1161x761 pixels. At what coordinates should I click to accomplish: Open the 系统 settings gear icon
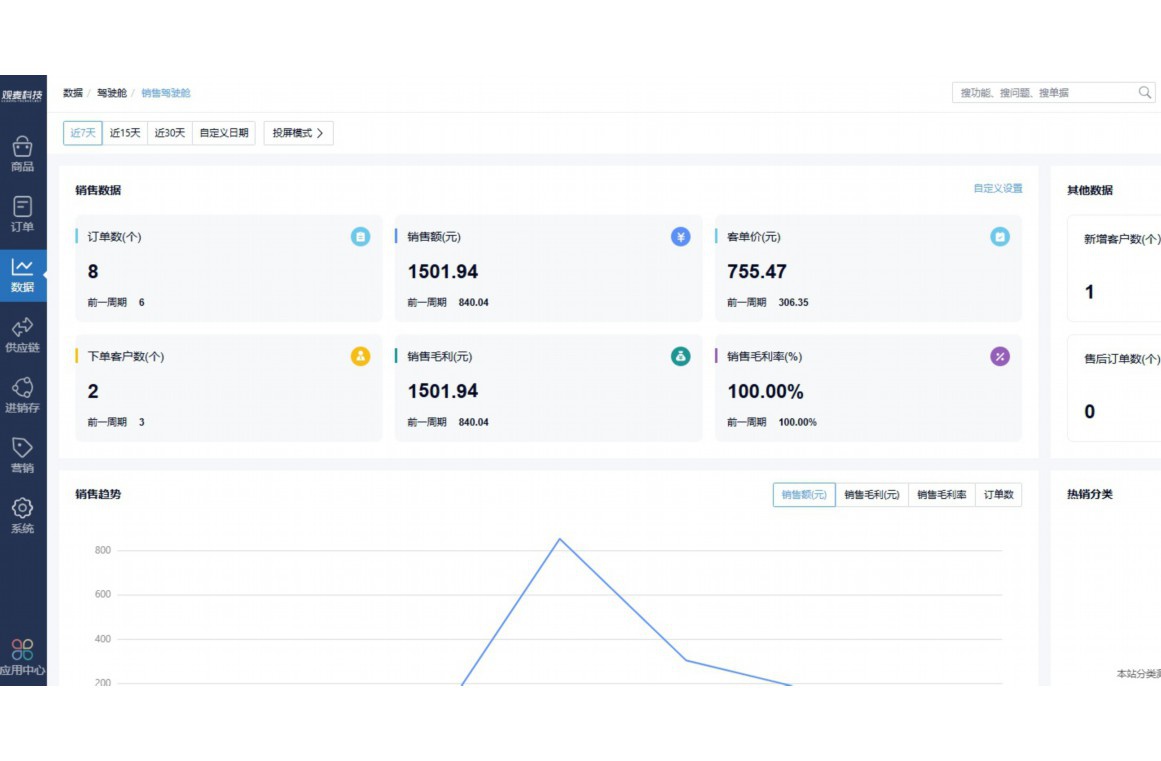point(22,508)
